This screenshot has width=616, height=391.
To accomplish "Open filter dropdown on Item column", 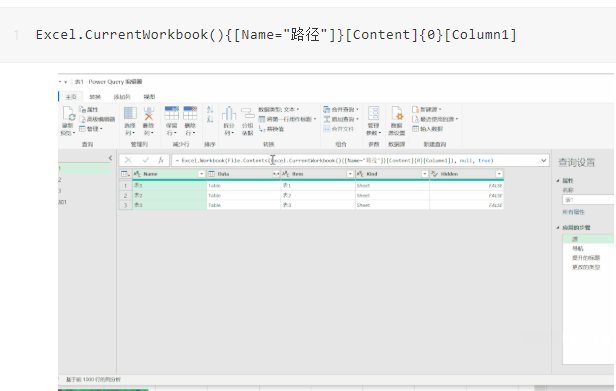I will click(350, 174).
